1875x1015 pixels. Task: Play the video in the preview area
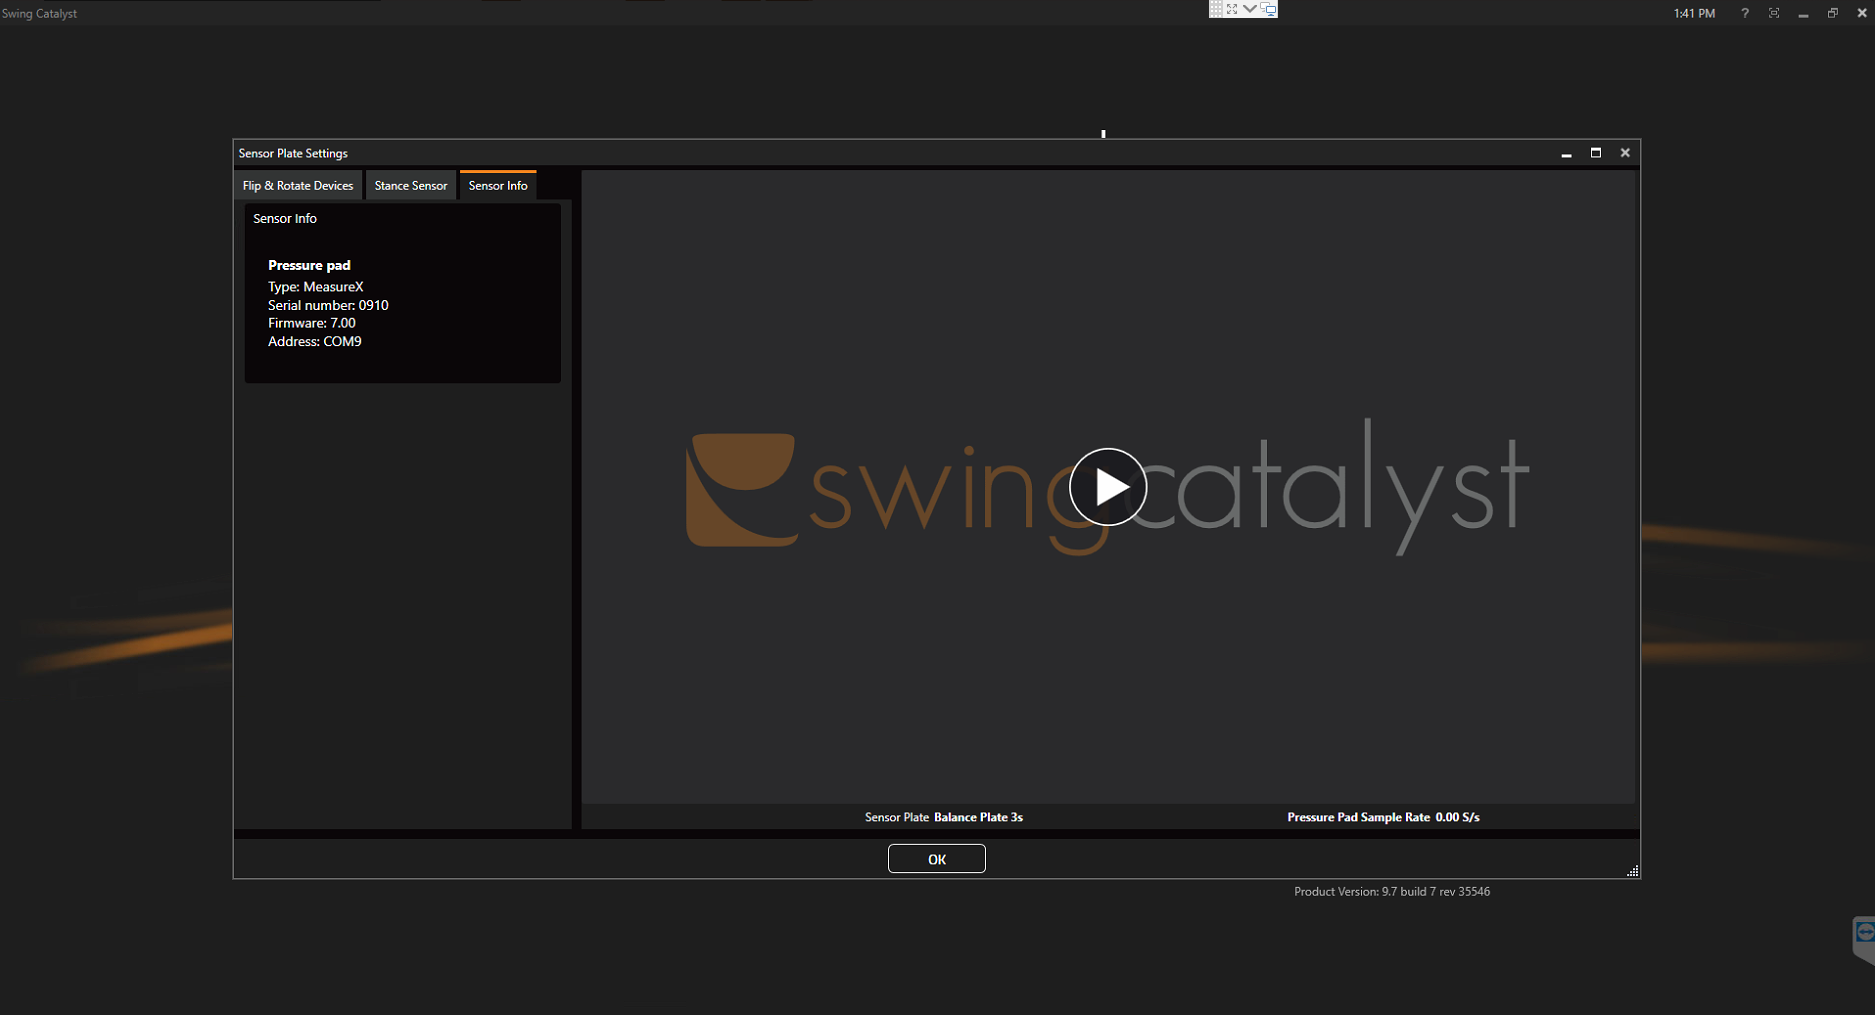click(x=1108, y=487)
